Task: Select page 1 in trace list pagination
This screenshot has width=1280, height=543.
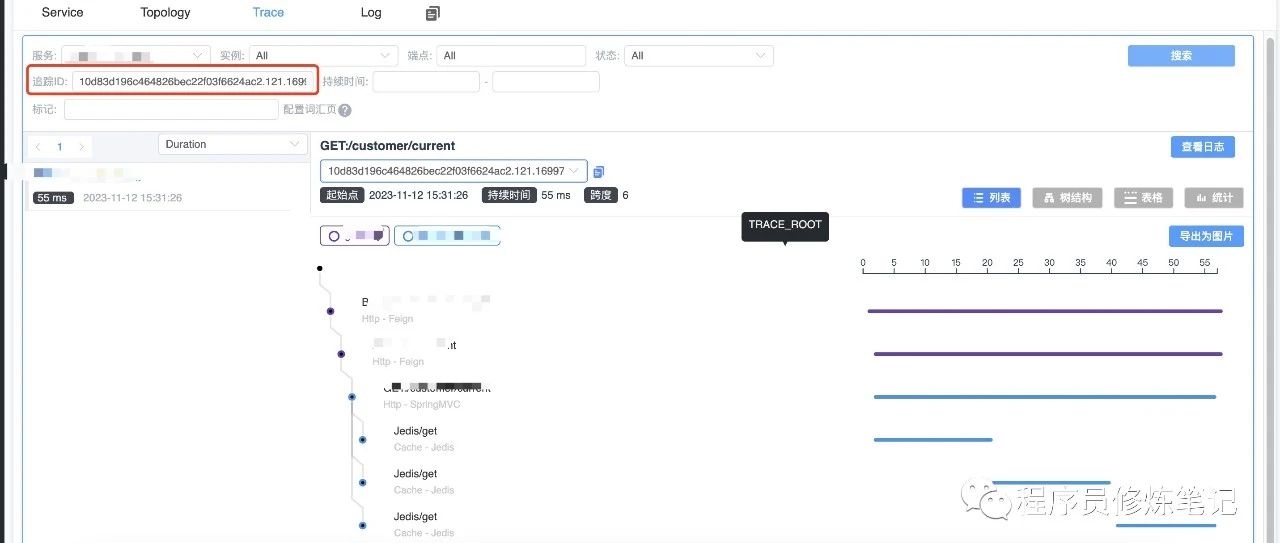Action: [x=60, y=147]
